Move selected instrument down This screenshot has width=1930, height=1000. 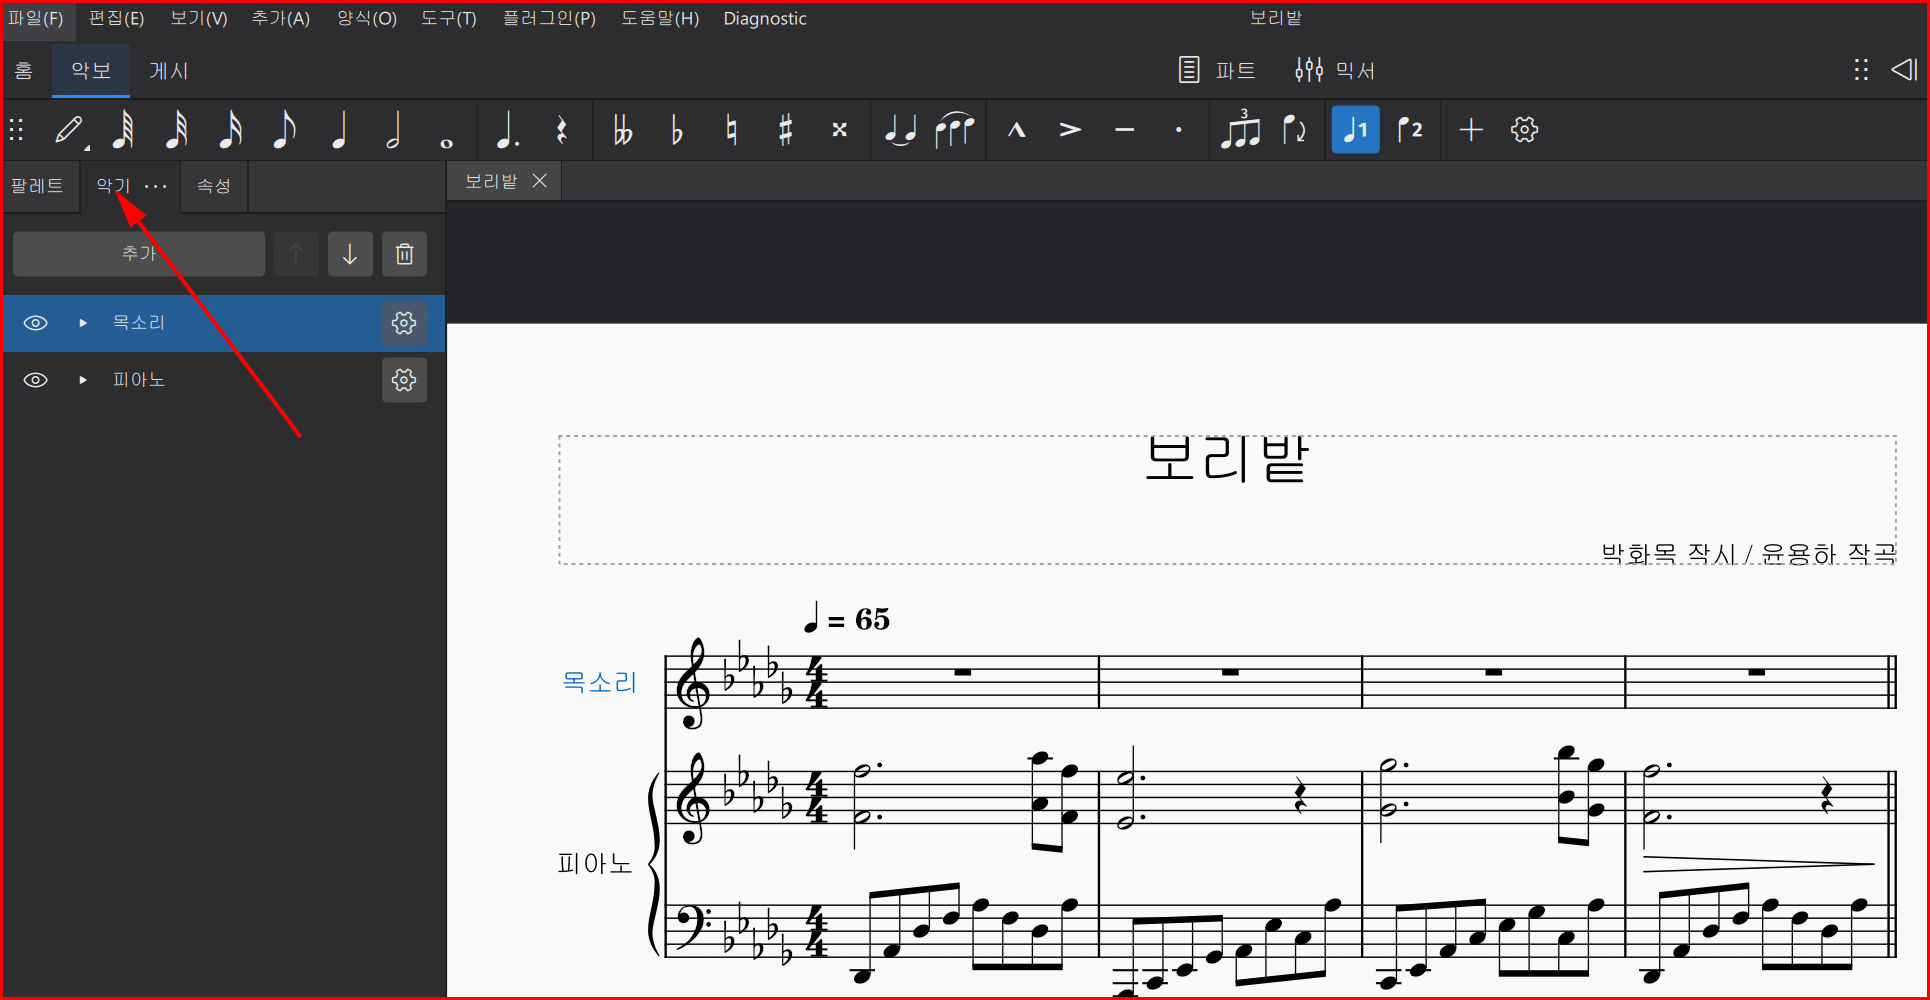[x=350, y=254]
